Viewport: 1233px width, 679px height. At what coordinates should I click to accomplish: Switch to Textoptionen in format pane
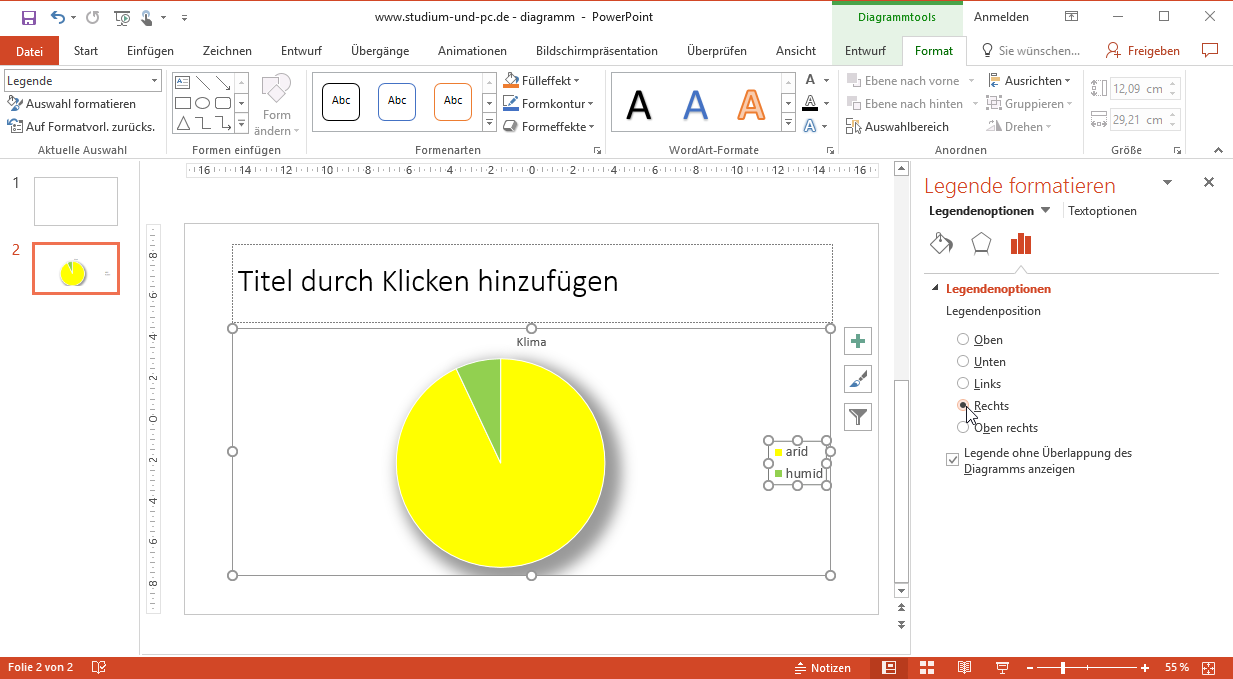(1102, 211)
